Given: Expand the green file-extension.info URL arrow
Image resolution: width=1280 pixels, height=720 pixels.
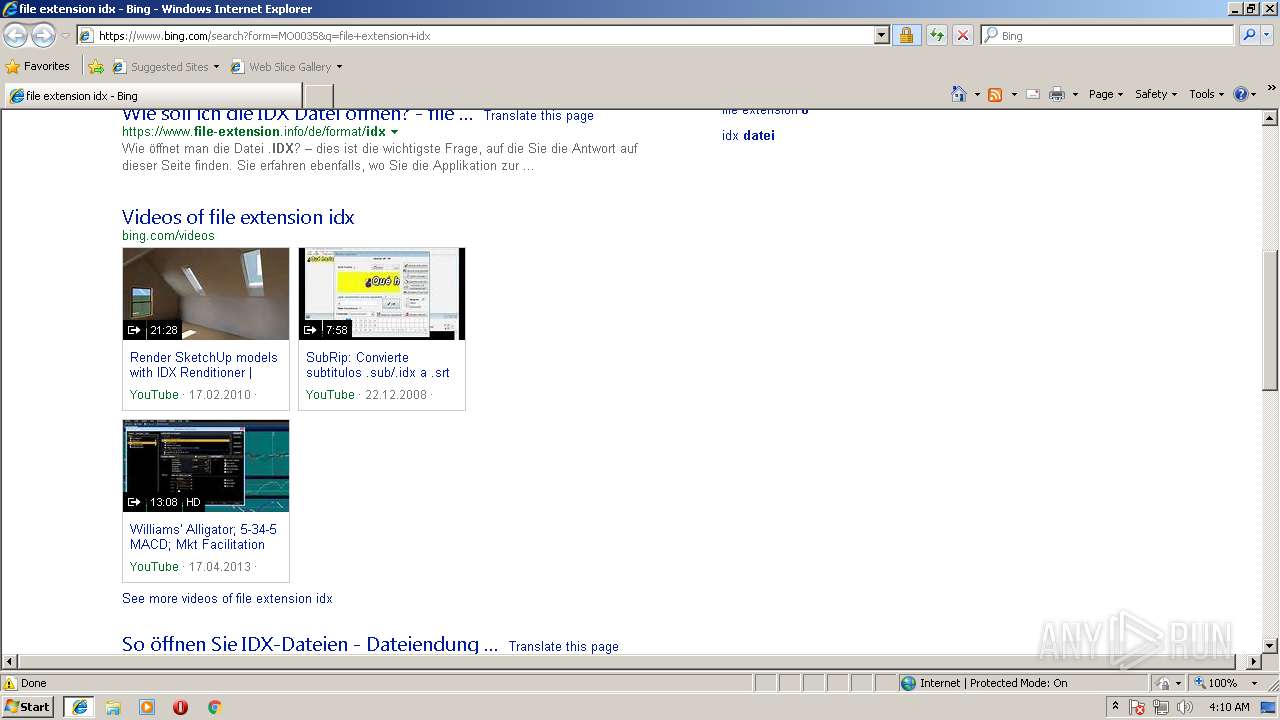Looking at the screenshot, I should point(394,132).
